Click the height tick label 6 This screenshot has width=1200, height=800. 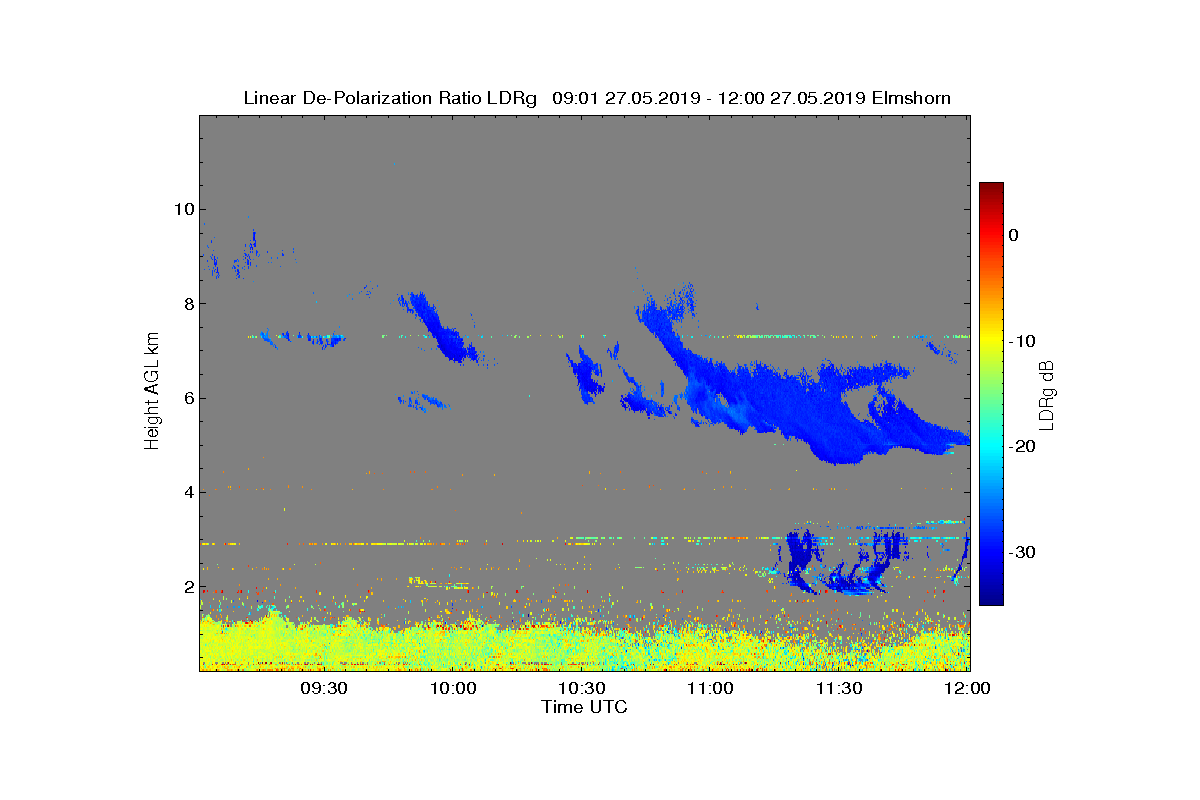point(188,398)
